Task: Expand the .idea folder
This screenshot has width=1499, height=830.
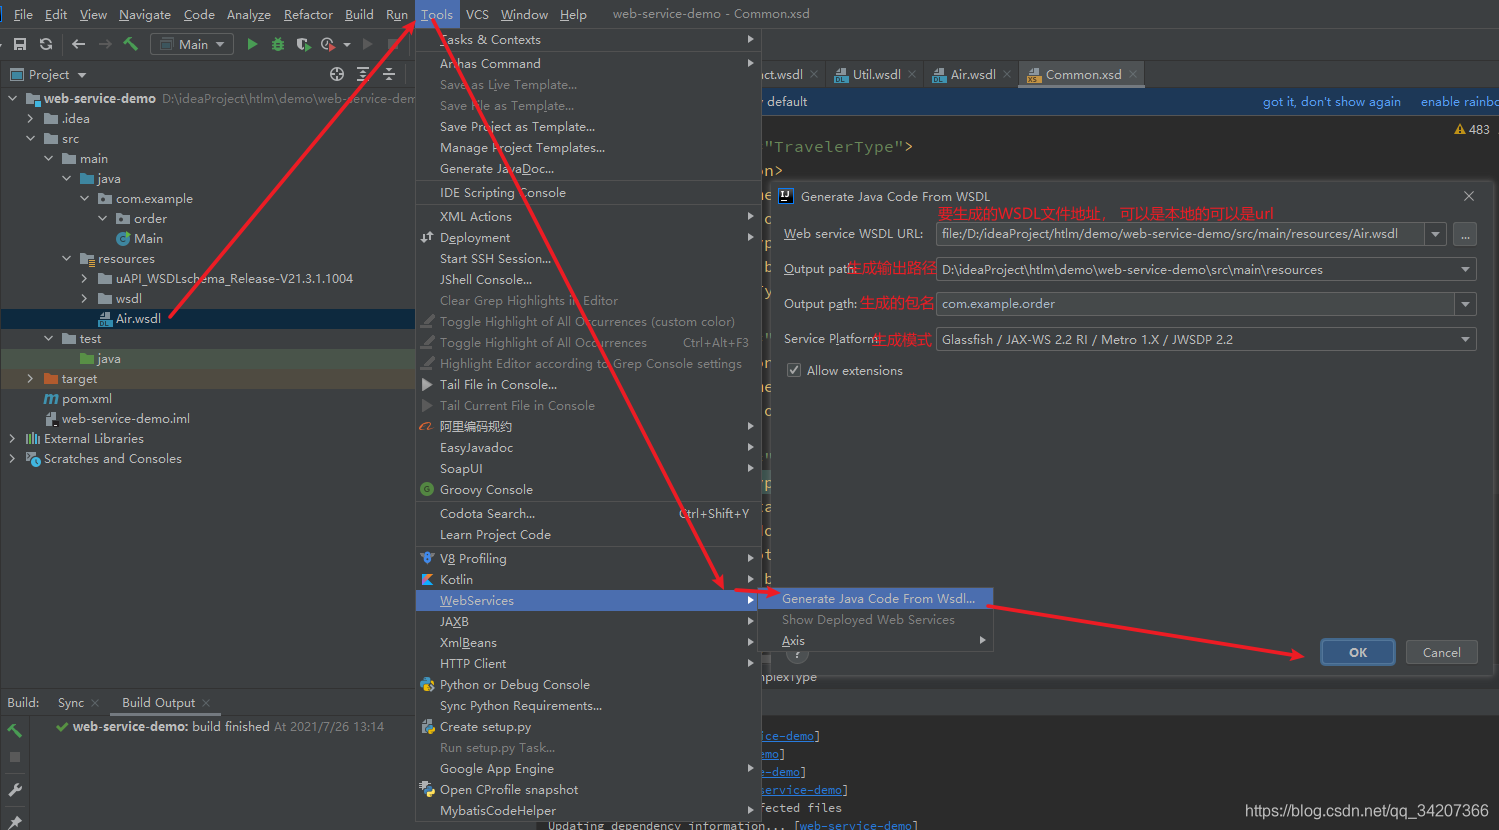Action: coord(31,118)
